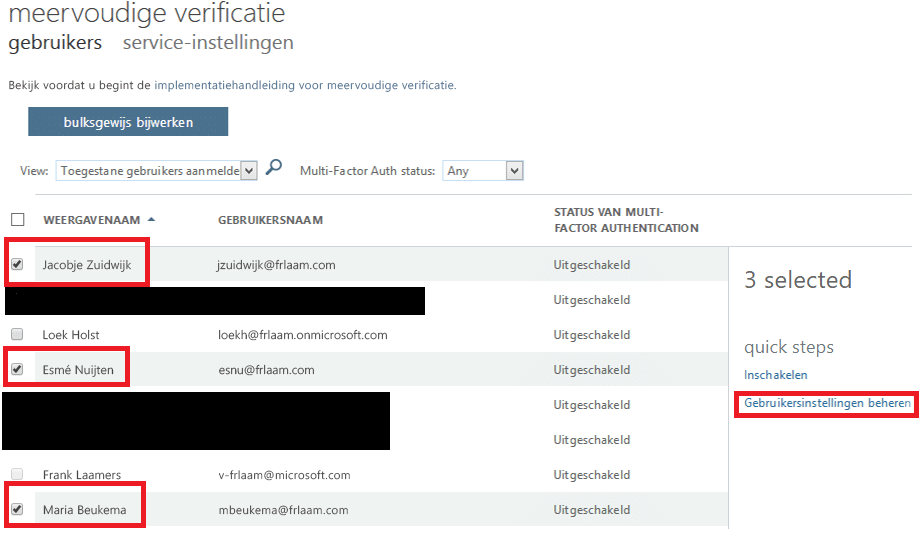Click Gebruikersinstellingen beheren link
Screen dimensions: 920x543
(827, 403)
